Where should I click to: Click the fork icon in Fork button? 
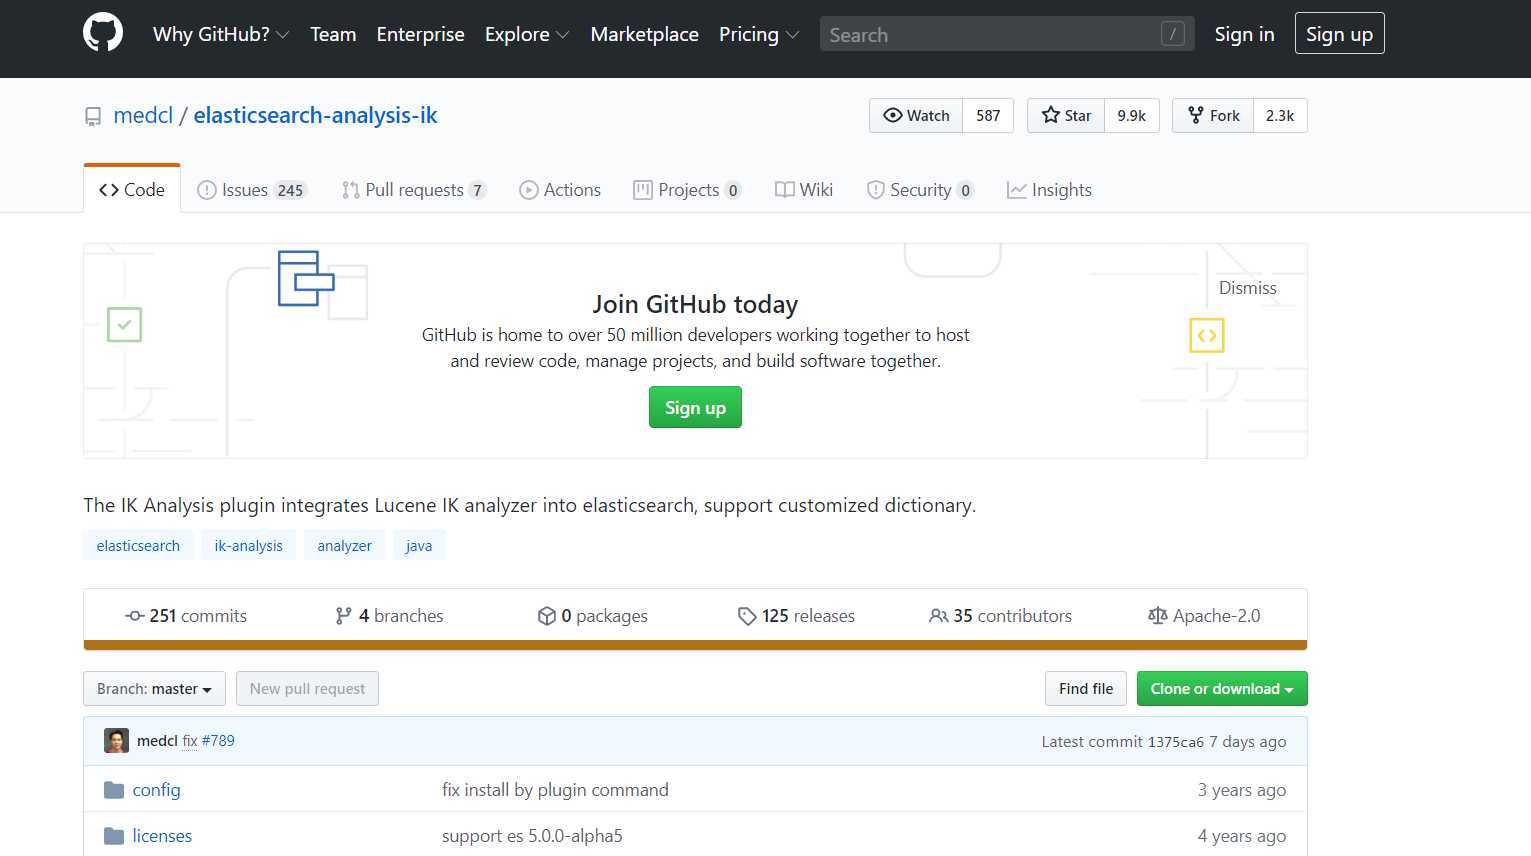(1195, 115)
